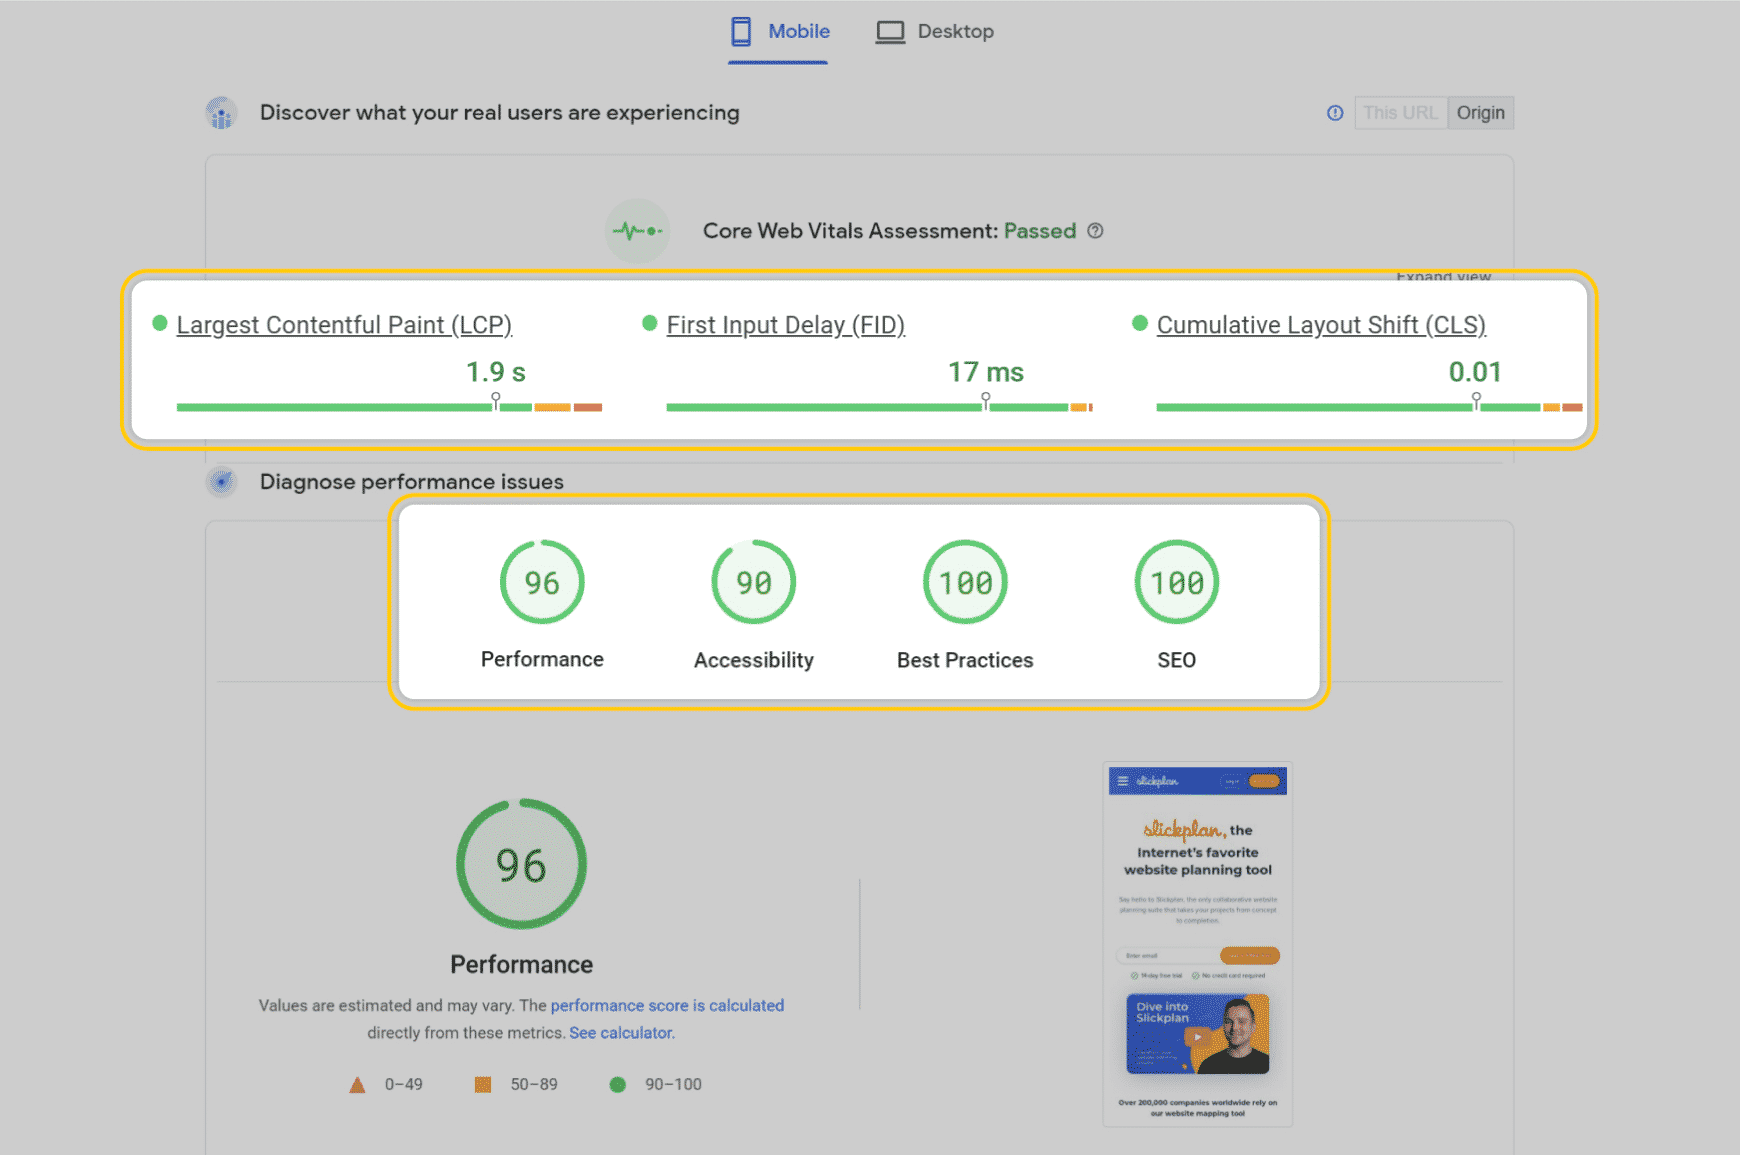Select the This URL toggle

[x=1399, y=113]
